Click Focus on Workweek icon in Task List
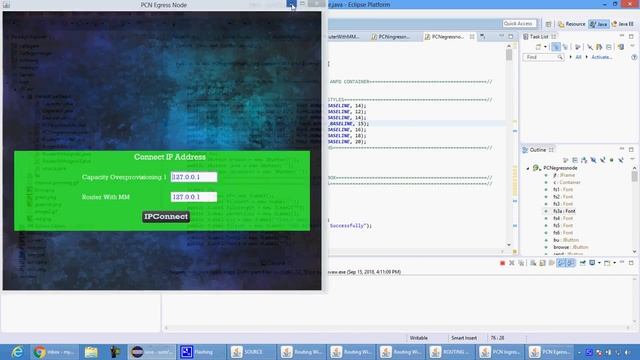Viewport: 640px width, 360px height. click(x=577, y=47)
